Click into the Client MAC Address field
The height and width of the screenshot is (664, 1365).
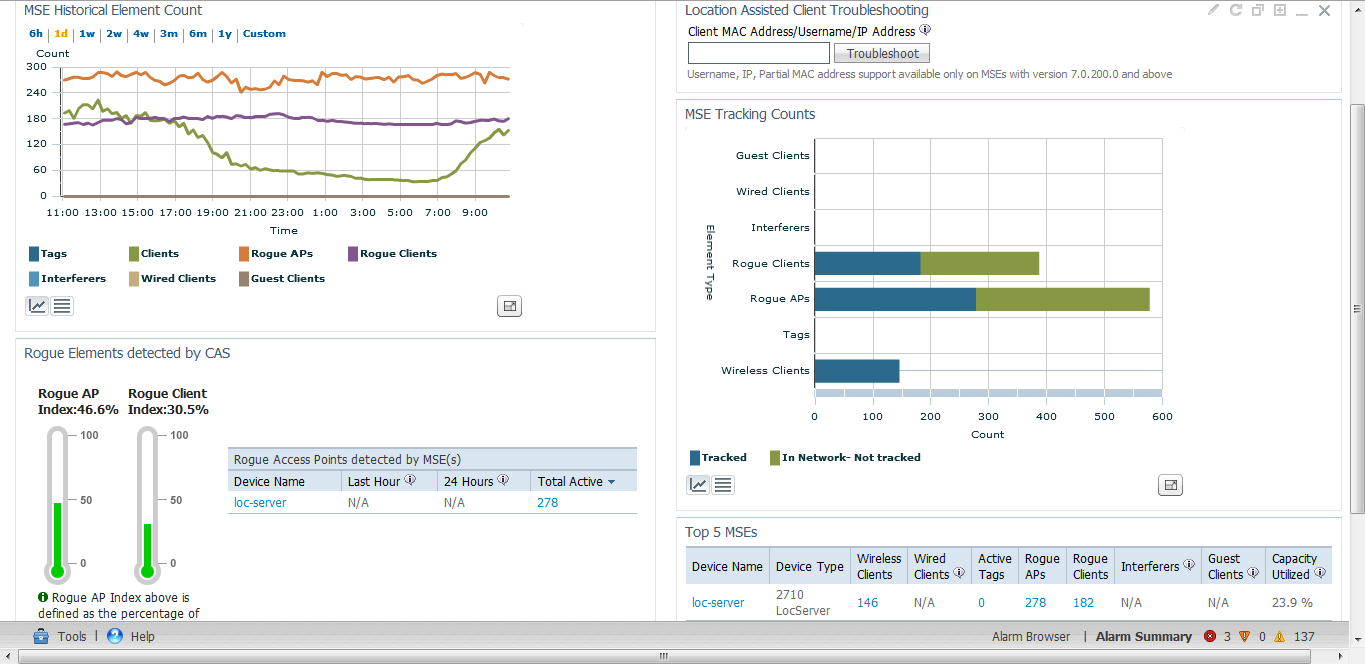click(759, 53)
